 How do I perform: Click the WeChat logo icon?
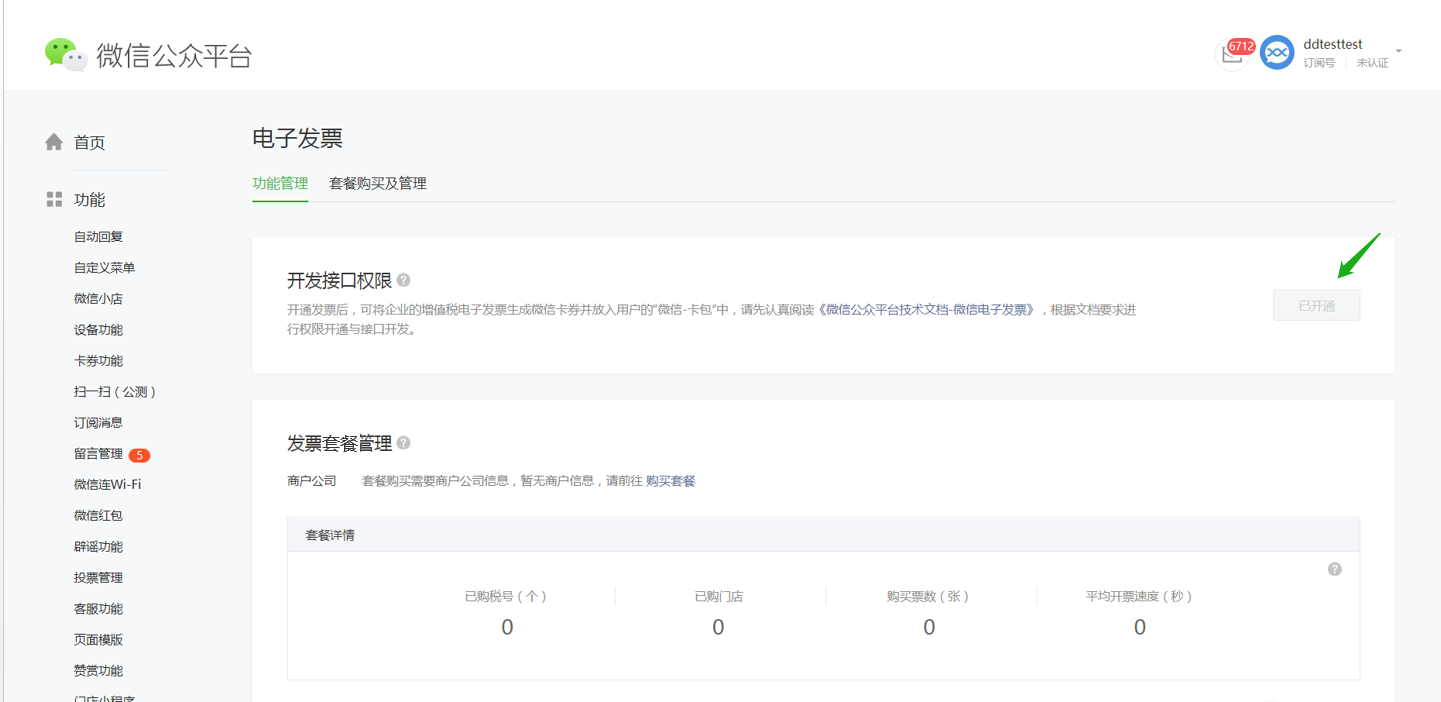66,55
